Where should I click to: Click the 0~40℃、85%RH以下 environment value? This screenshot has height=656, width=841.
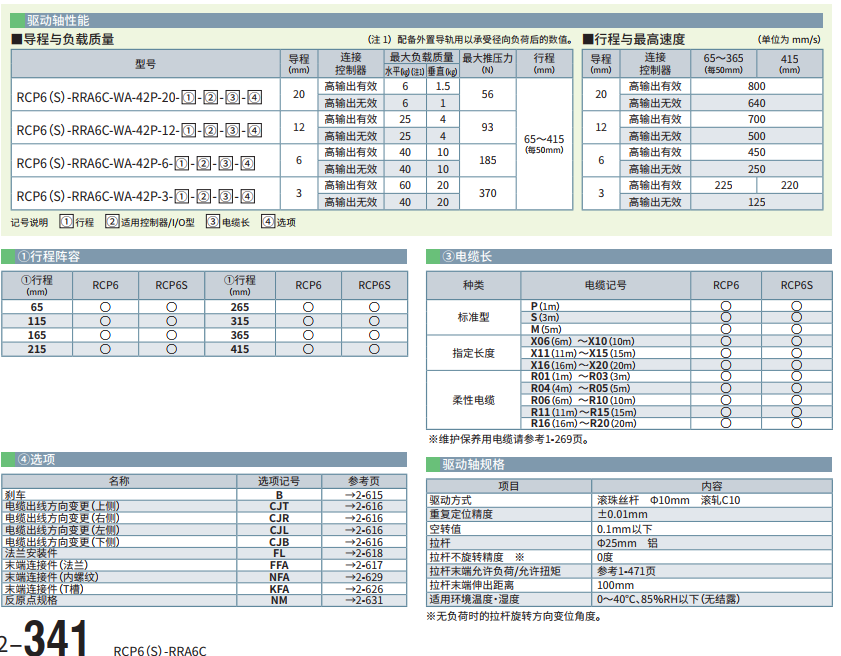tap(668, 599)
